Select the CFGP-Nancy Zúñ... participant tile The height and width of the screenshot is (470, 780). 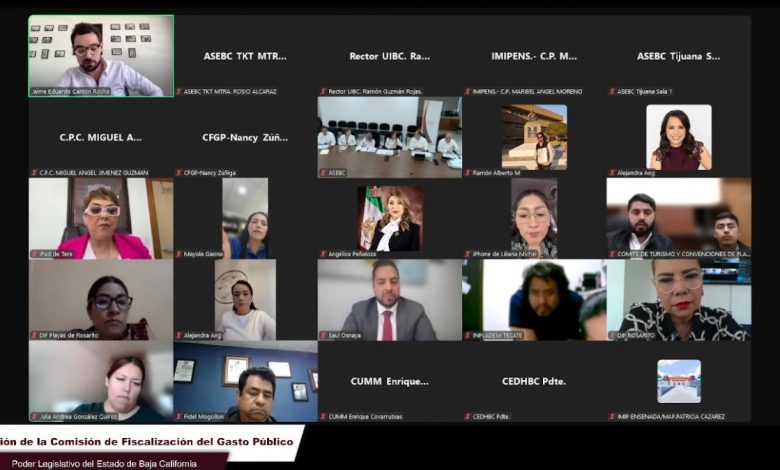coord(246,137)
